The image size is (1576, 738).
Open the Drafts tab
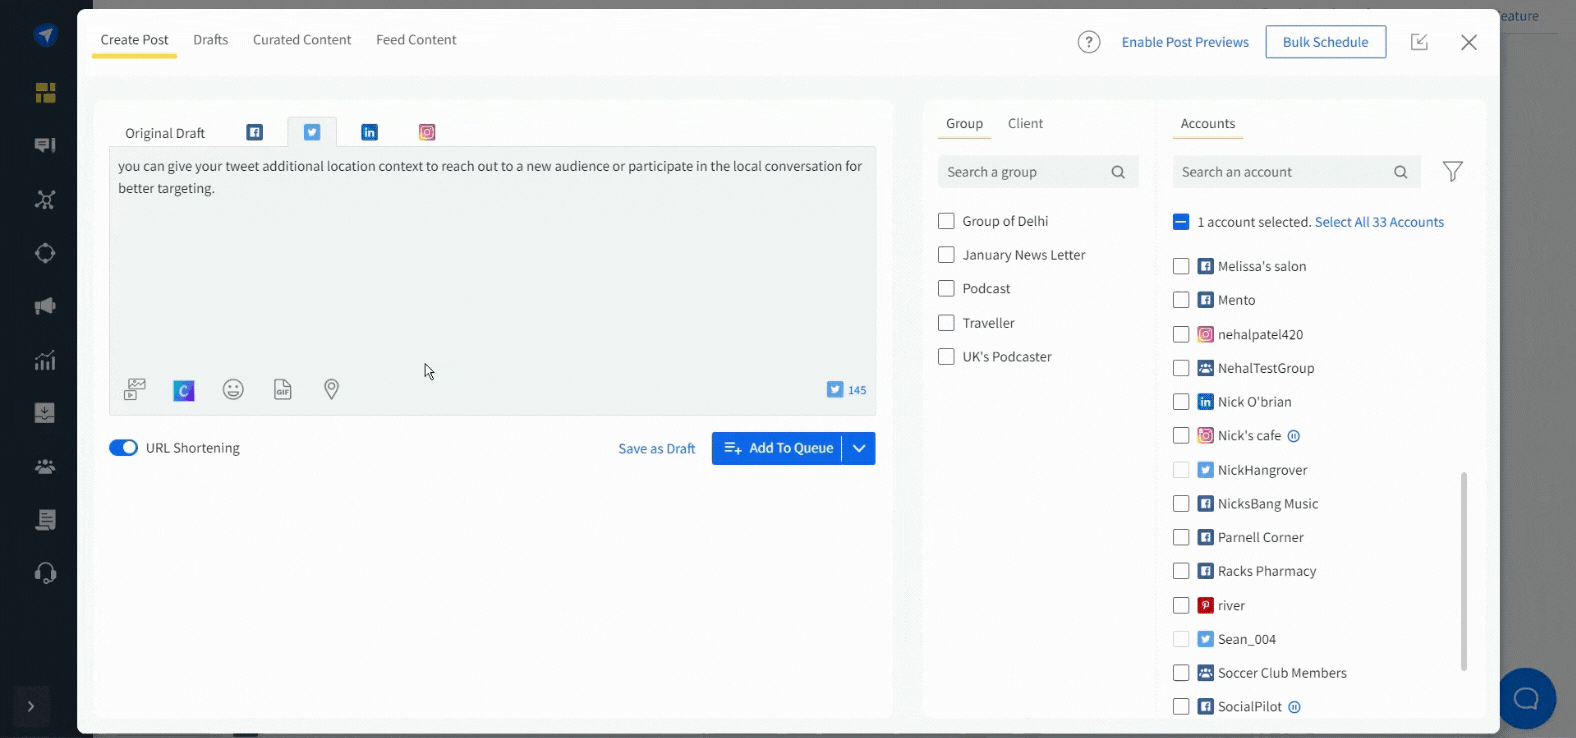pyautogui.click(x=210, y=40)
